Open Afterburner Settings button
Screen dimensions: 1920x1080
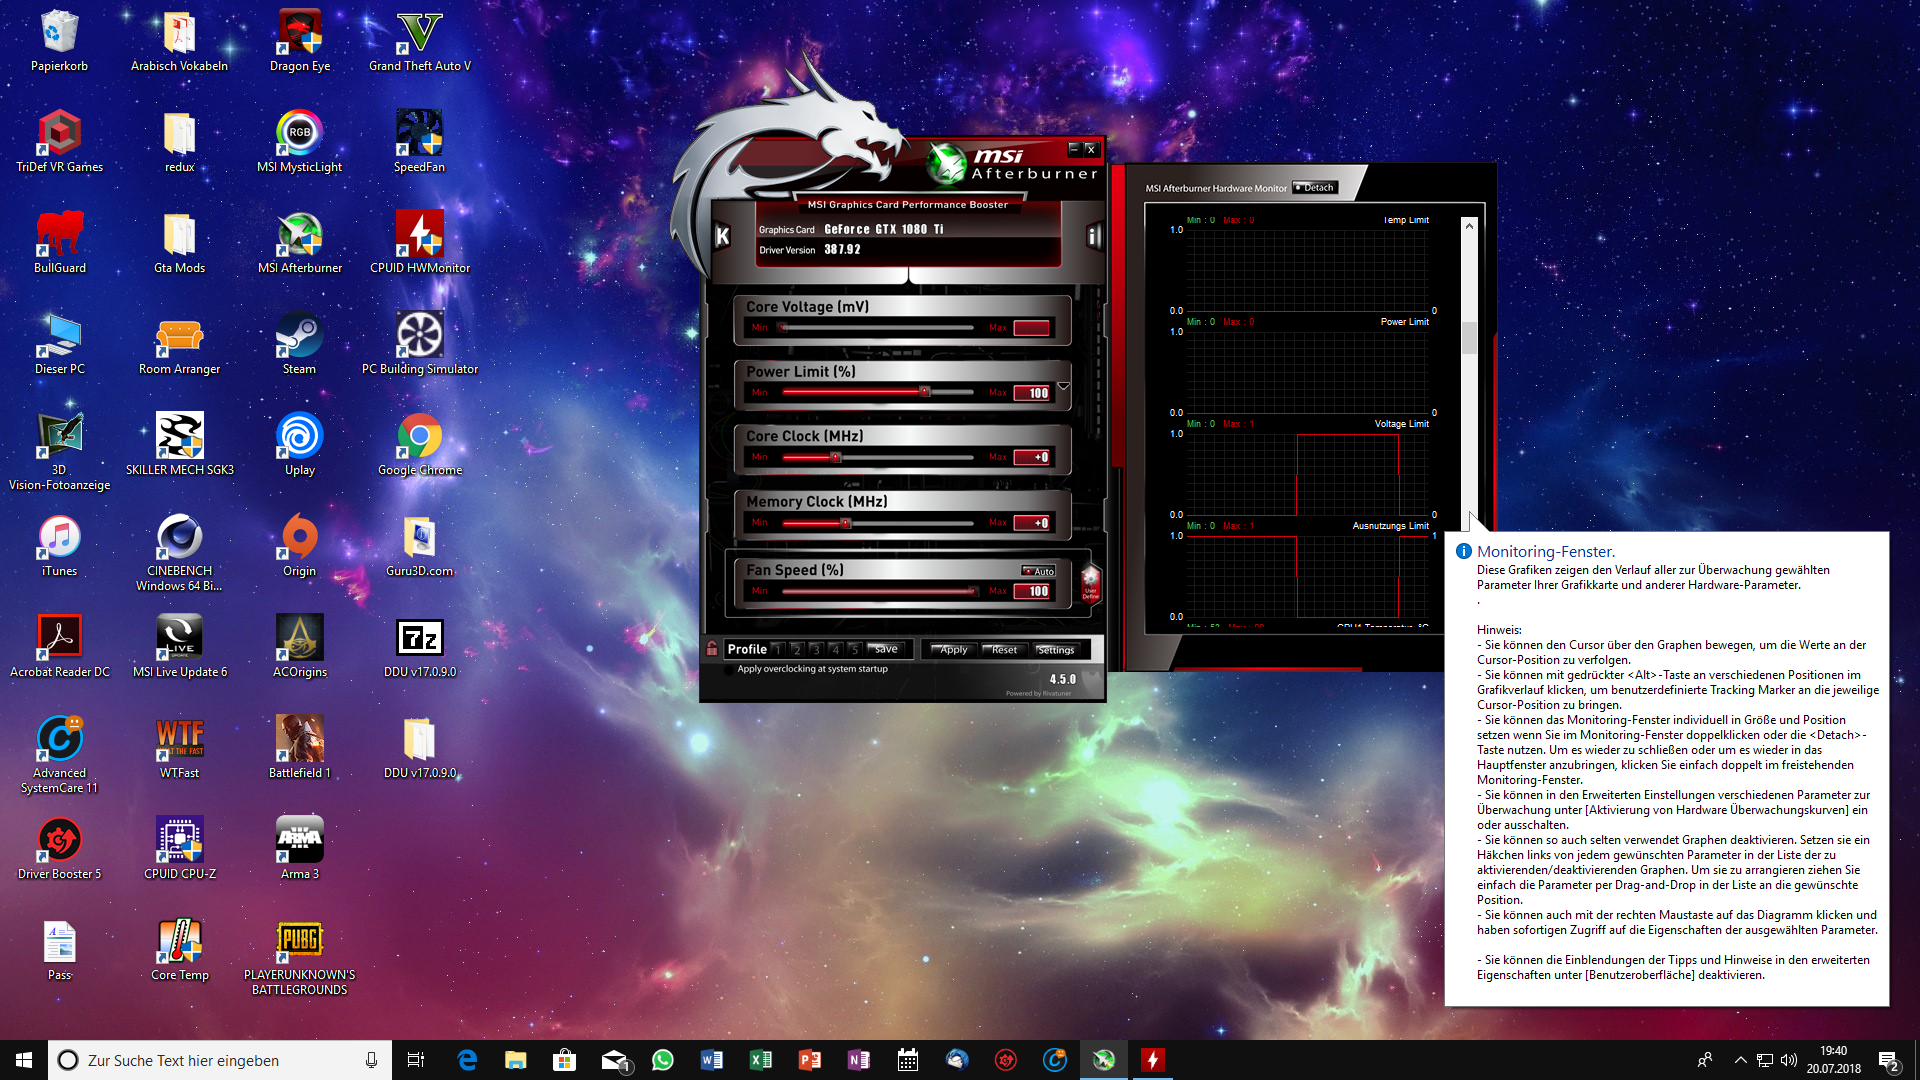[1055, 650]
